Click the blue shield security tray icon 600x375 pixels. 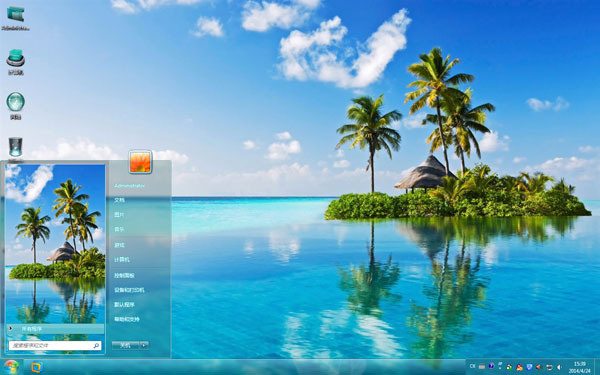point(529,367)
